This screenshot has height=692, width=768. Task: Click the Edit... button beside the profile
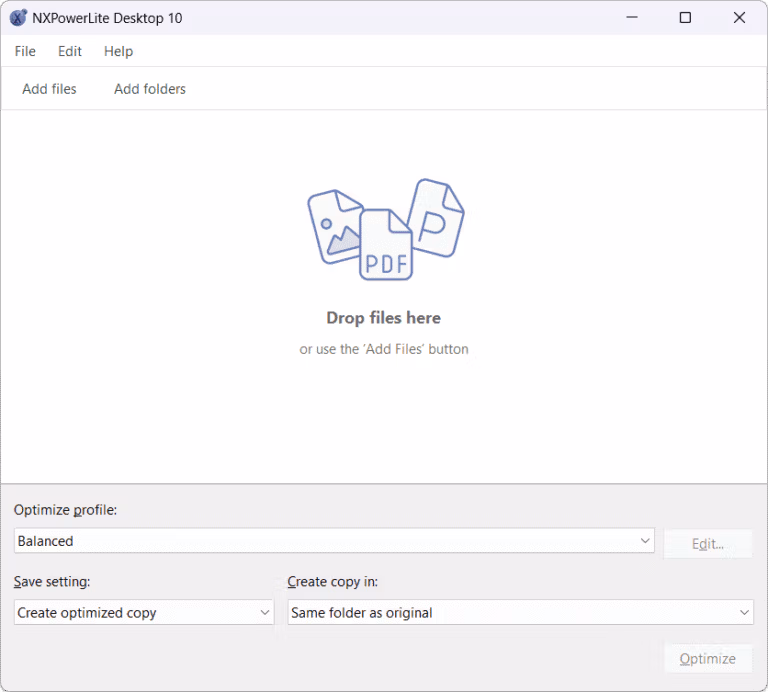coord(708,544)
